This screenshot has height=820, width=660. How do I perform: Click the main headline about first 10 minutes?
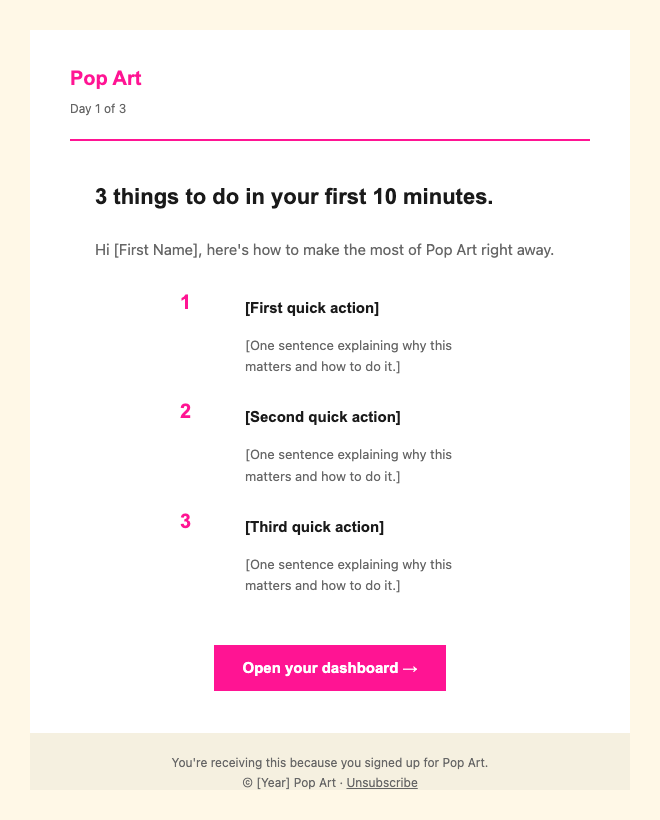tap(294, 197)
